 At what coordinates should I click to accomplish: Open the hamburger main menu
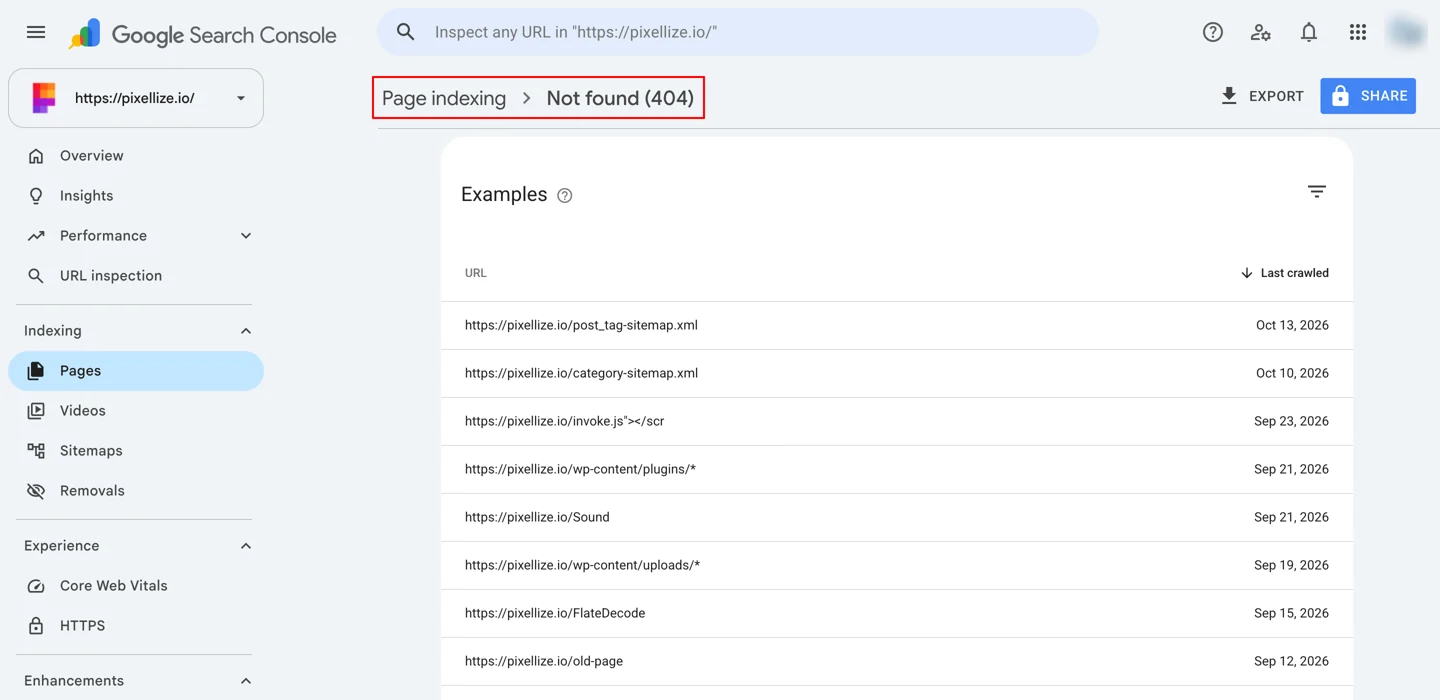(x=36, y=32)
